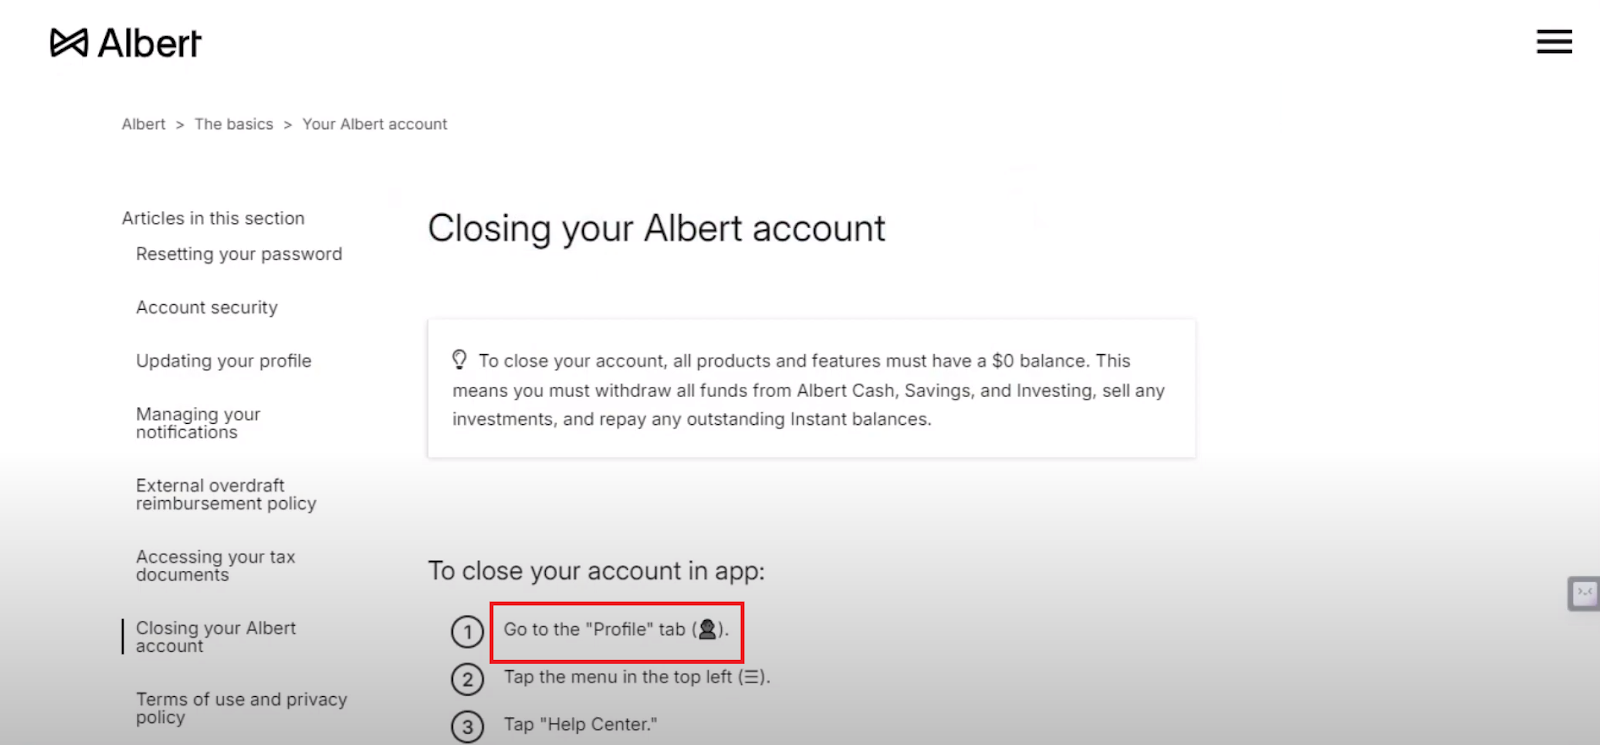Open the hamburger menu at top right
The width and height of the screenshot is (1600, 745).
point(1554,41)
